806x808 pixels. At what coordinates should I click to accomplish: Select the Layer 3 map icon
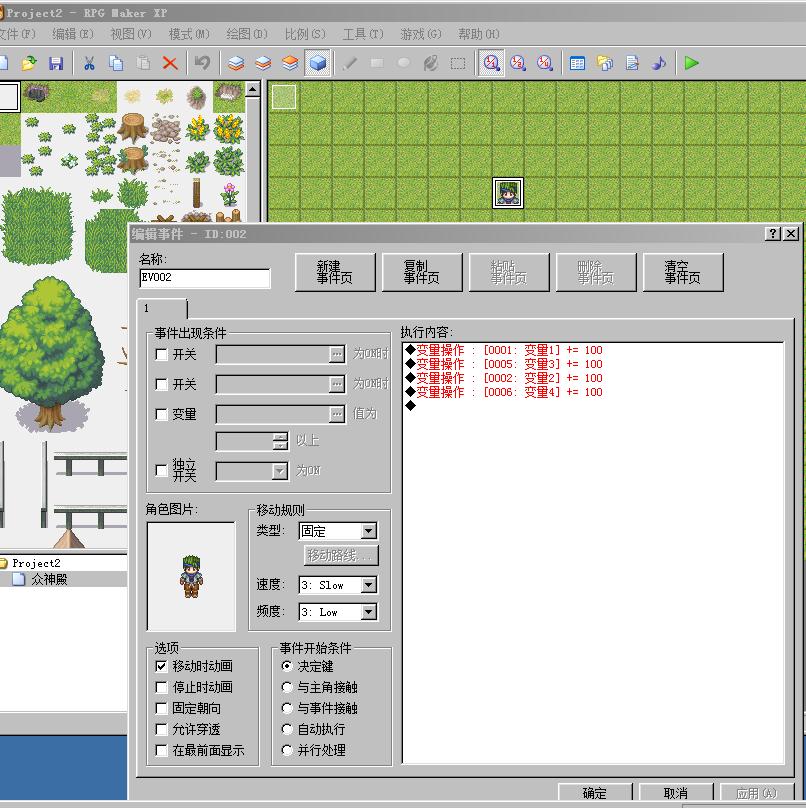(290, 63)
